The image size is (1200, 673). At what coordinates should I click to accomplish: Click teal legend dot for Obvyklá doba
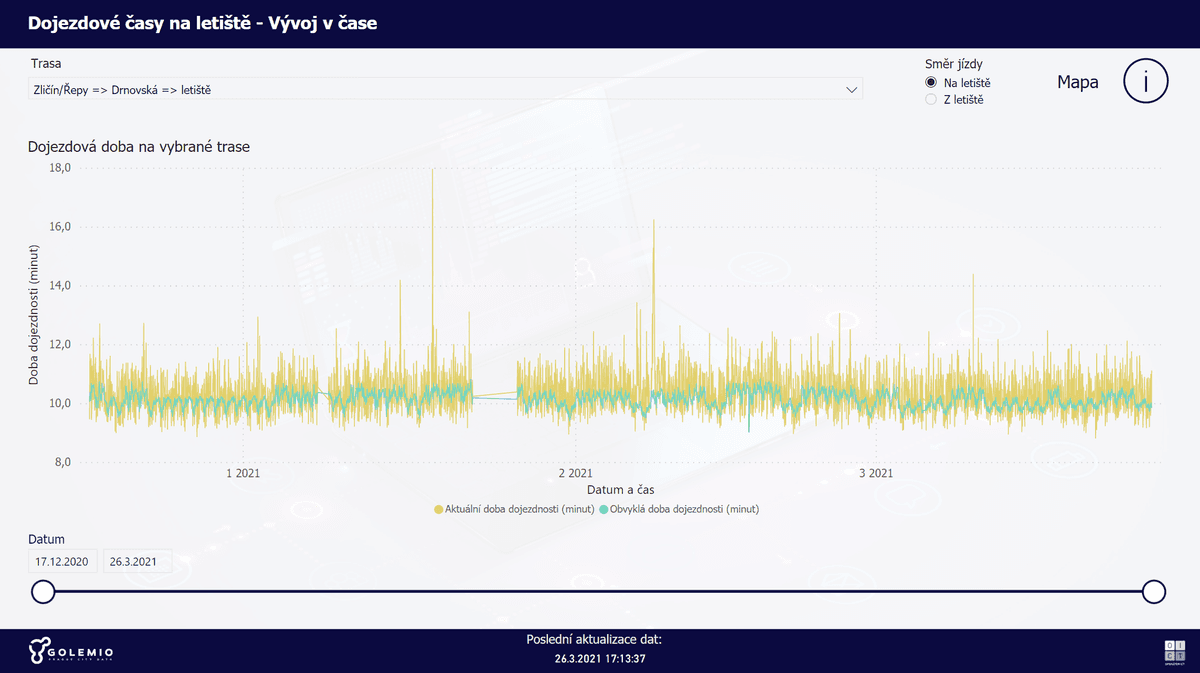603,509
